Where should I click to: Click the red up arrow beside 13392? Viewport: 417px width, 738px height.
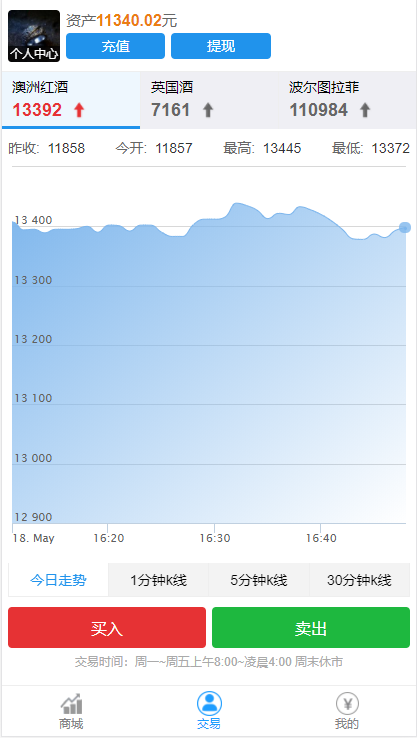pos(79,110)
